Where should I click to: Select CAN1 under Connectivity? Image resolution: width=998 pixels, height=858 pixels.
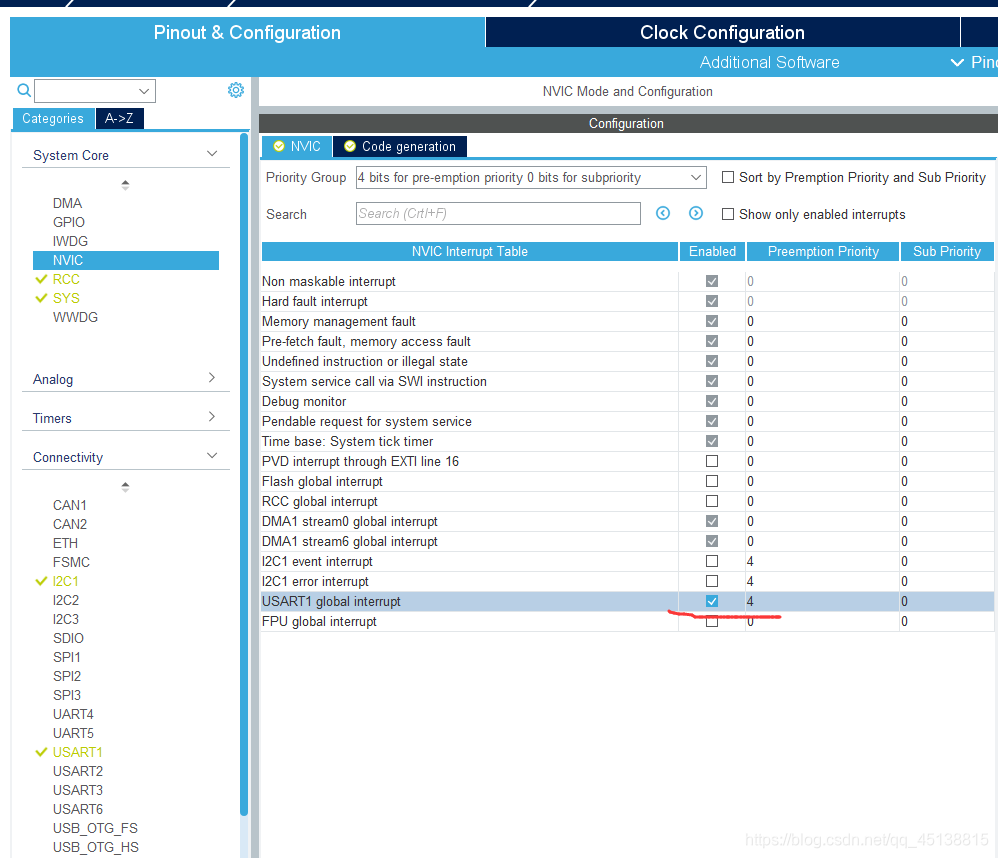coord(69,505)
